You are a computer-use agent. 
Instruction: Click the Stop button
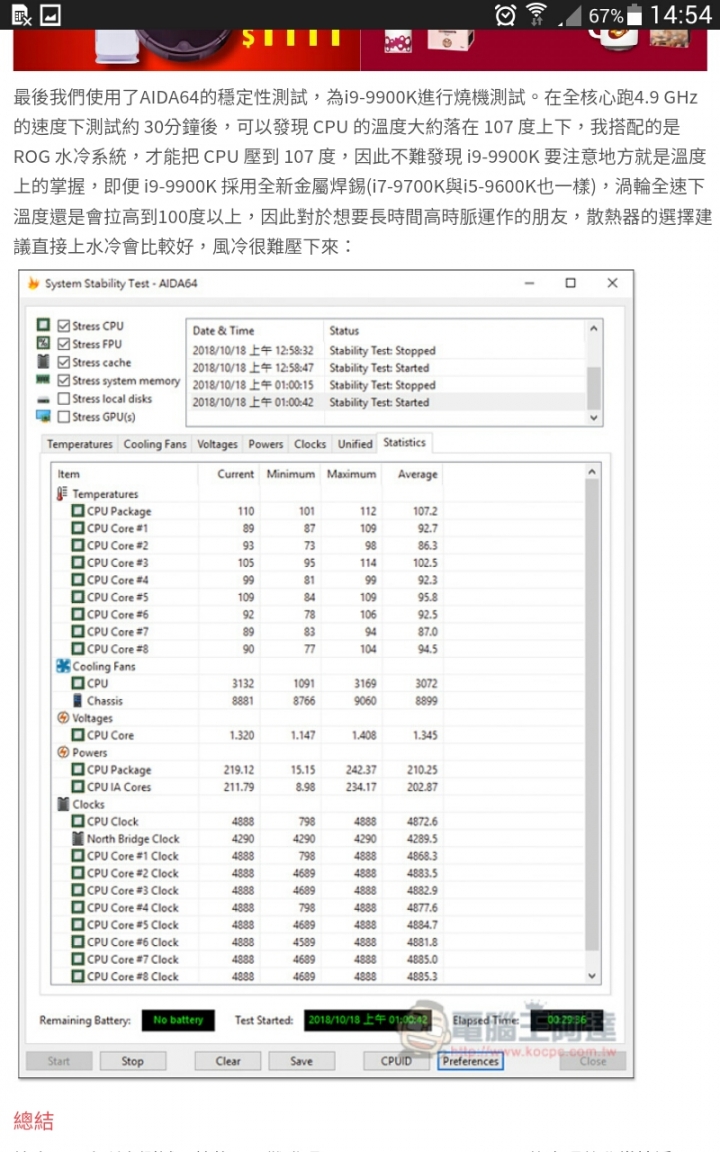(x=132, y=1061)
